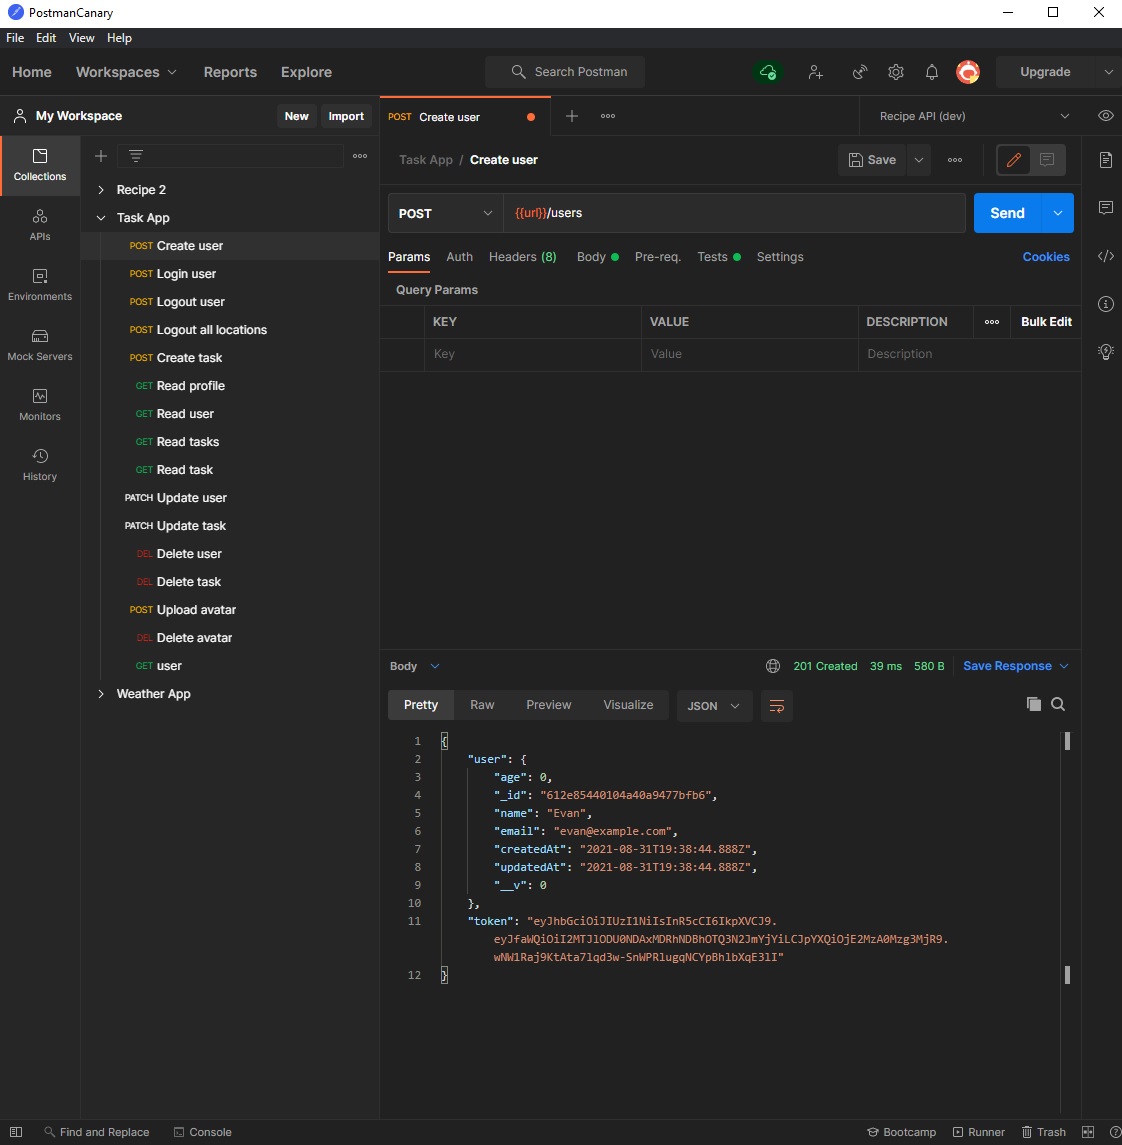The image size is (1122, 1145).
Task: Open the Save Response dropdown
Action: [x=1015, y=666]
